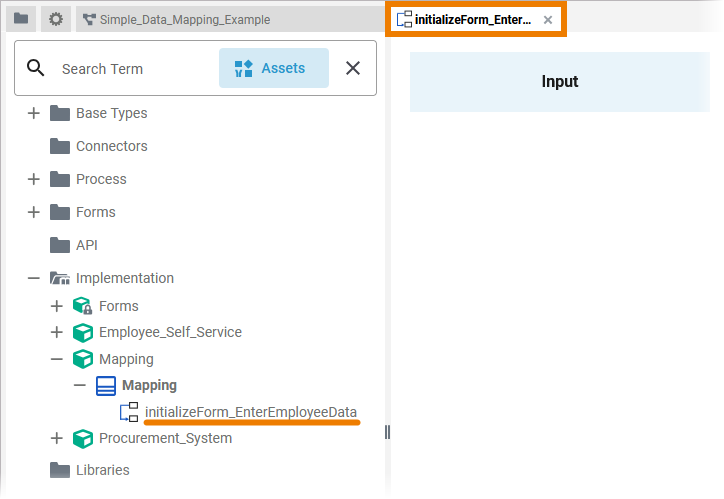Screen dimensions: 724x499
Task: Click the Search Term input field
Action: pyautogui.click(x=130, y=69)
